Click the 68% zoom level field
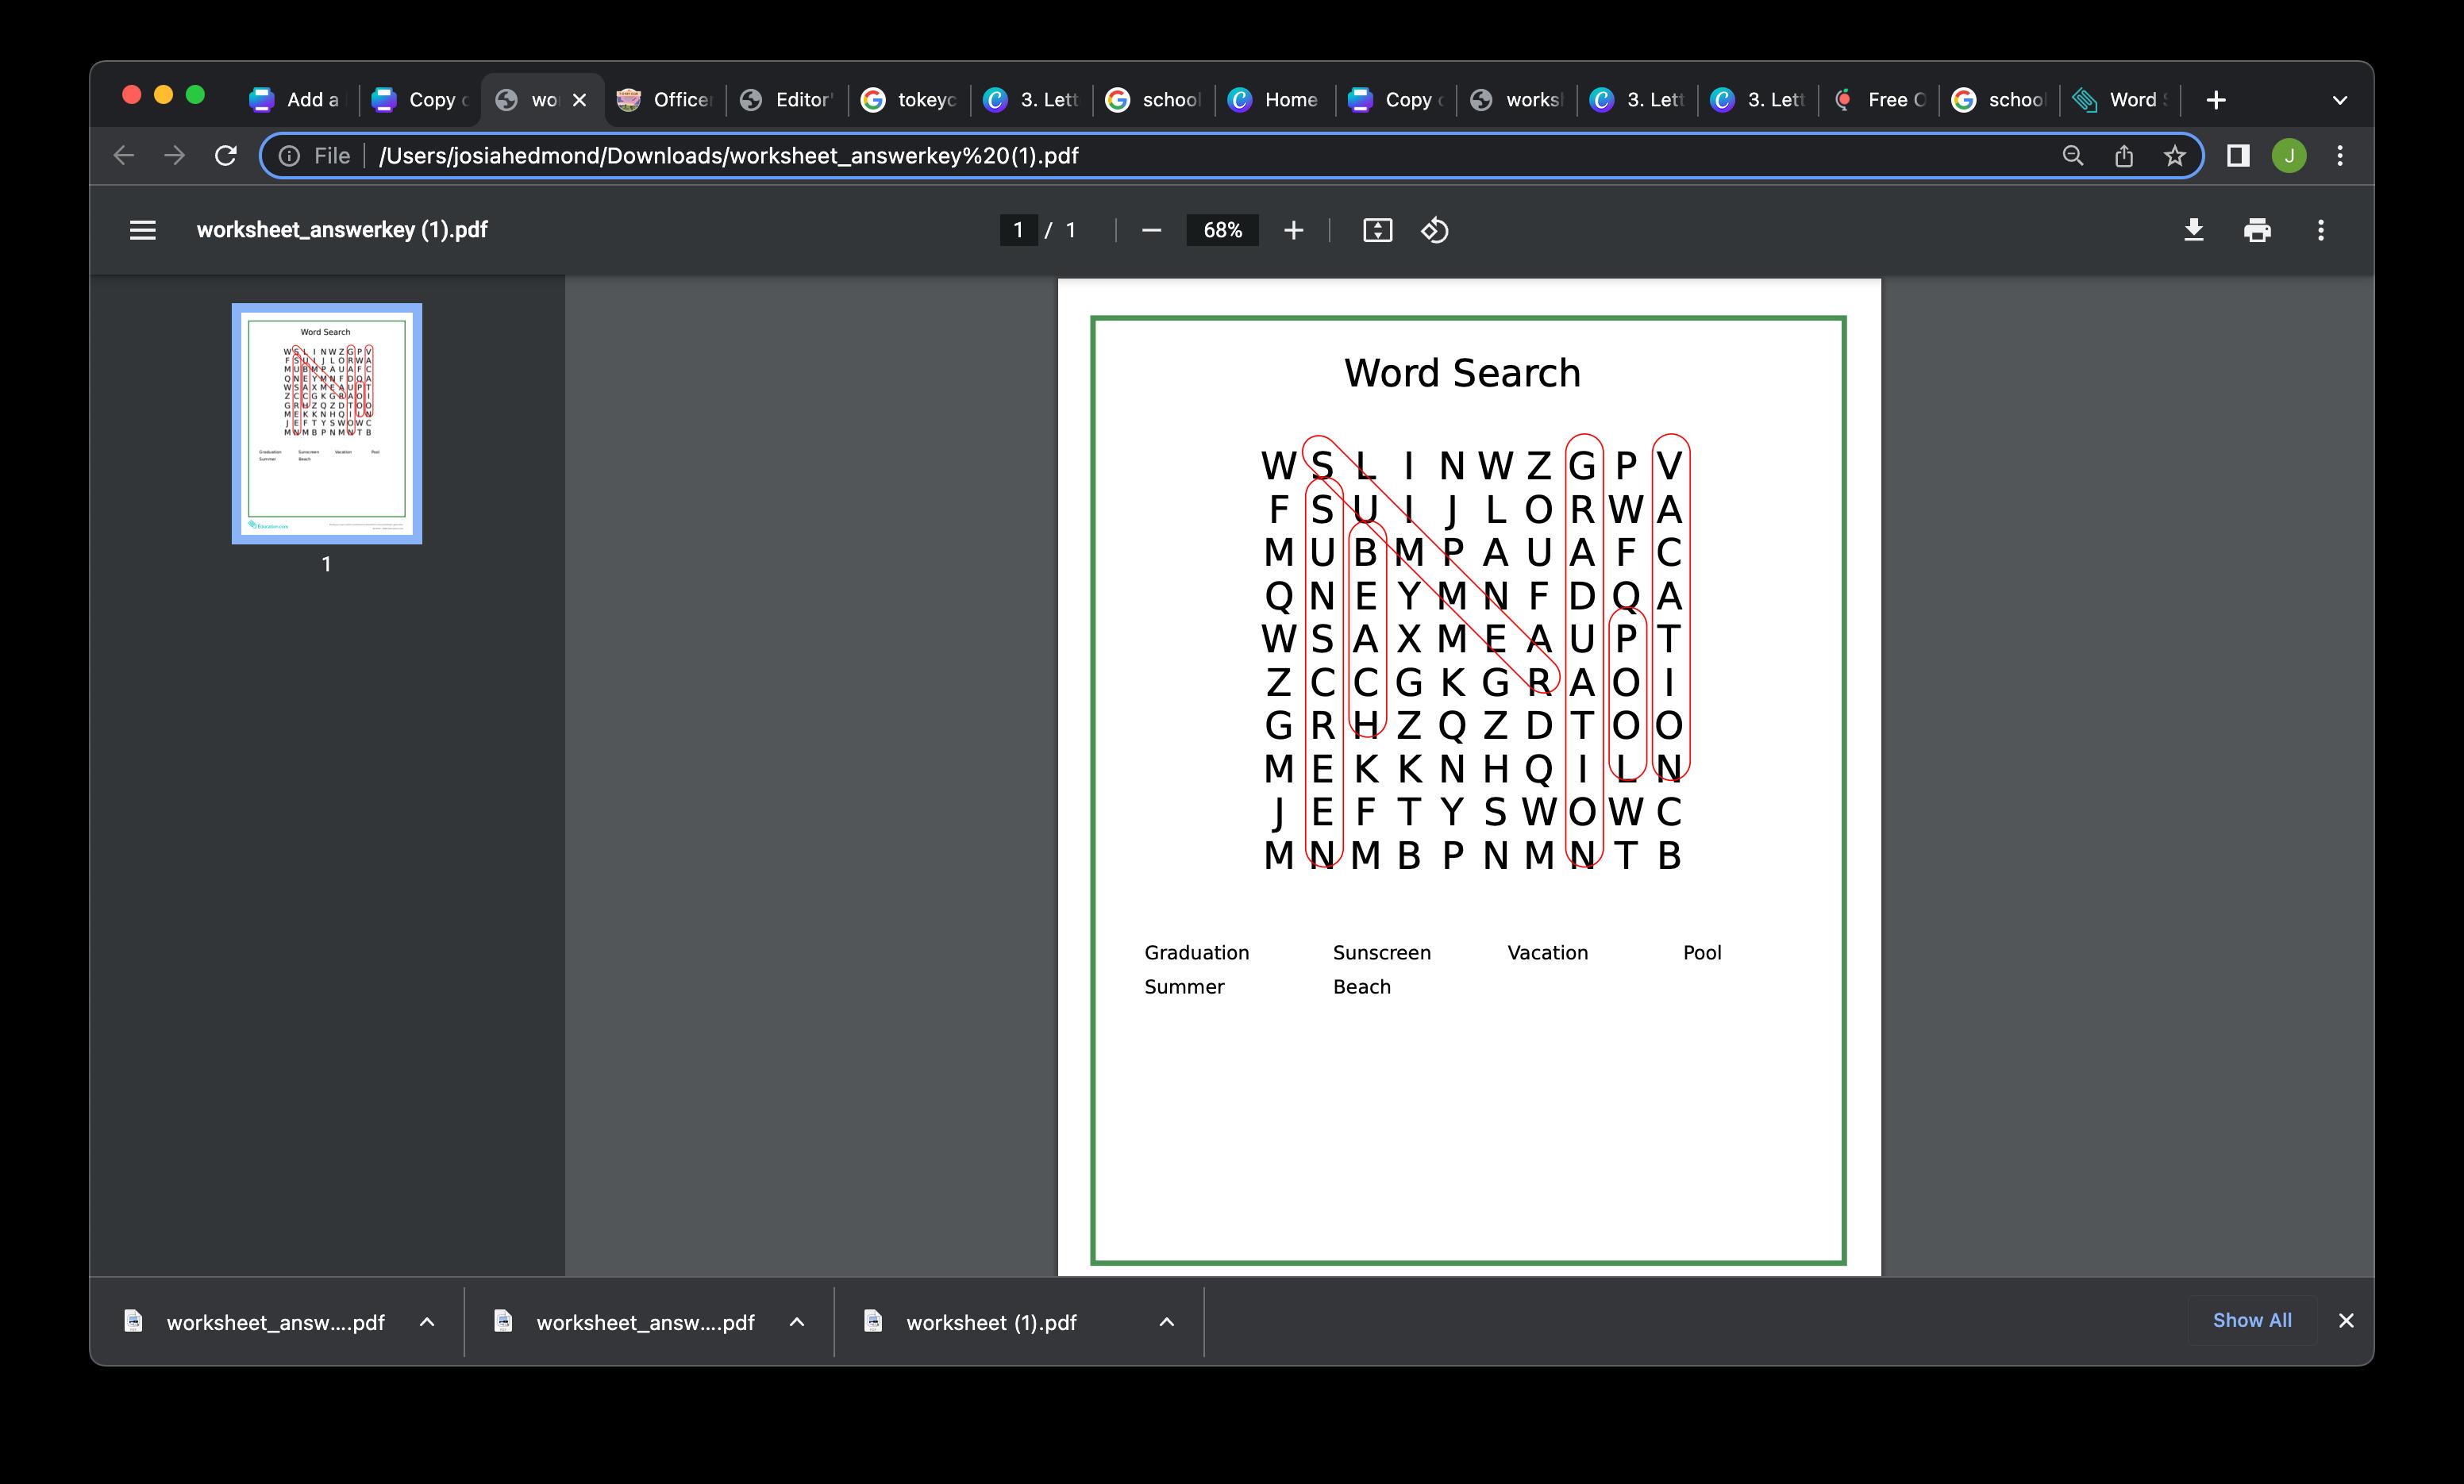This screenshot has height=1484, width=2464. click(1222, 230)
